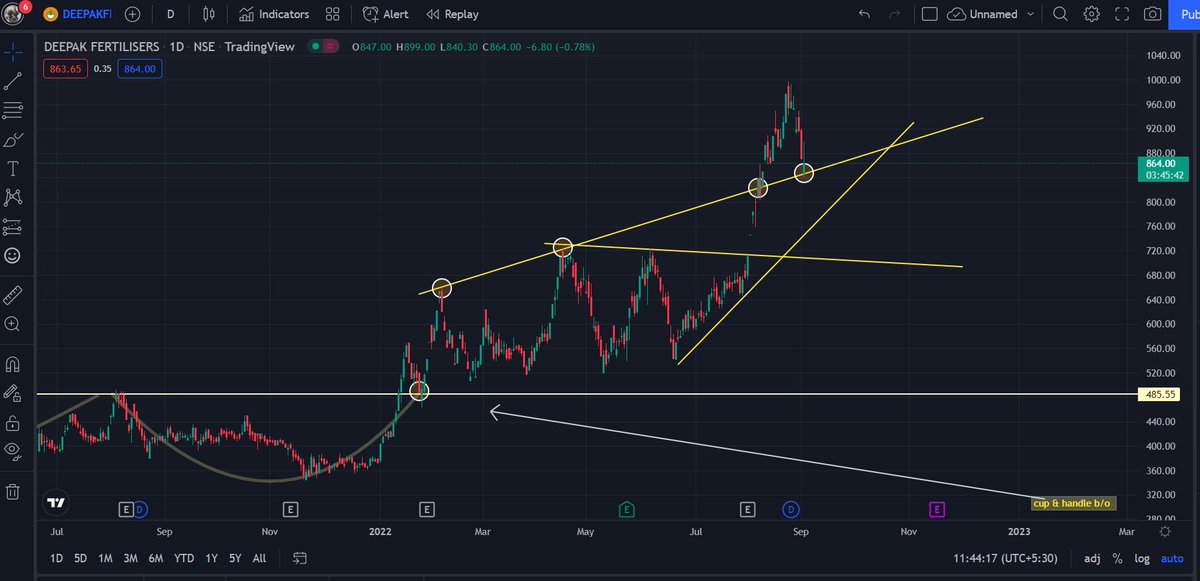Click the Unnamed layout save button
This screenshot has width=1200, height=581.
click(982, 14)
